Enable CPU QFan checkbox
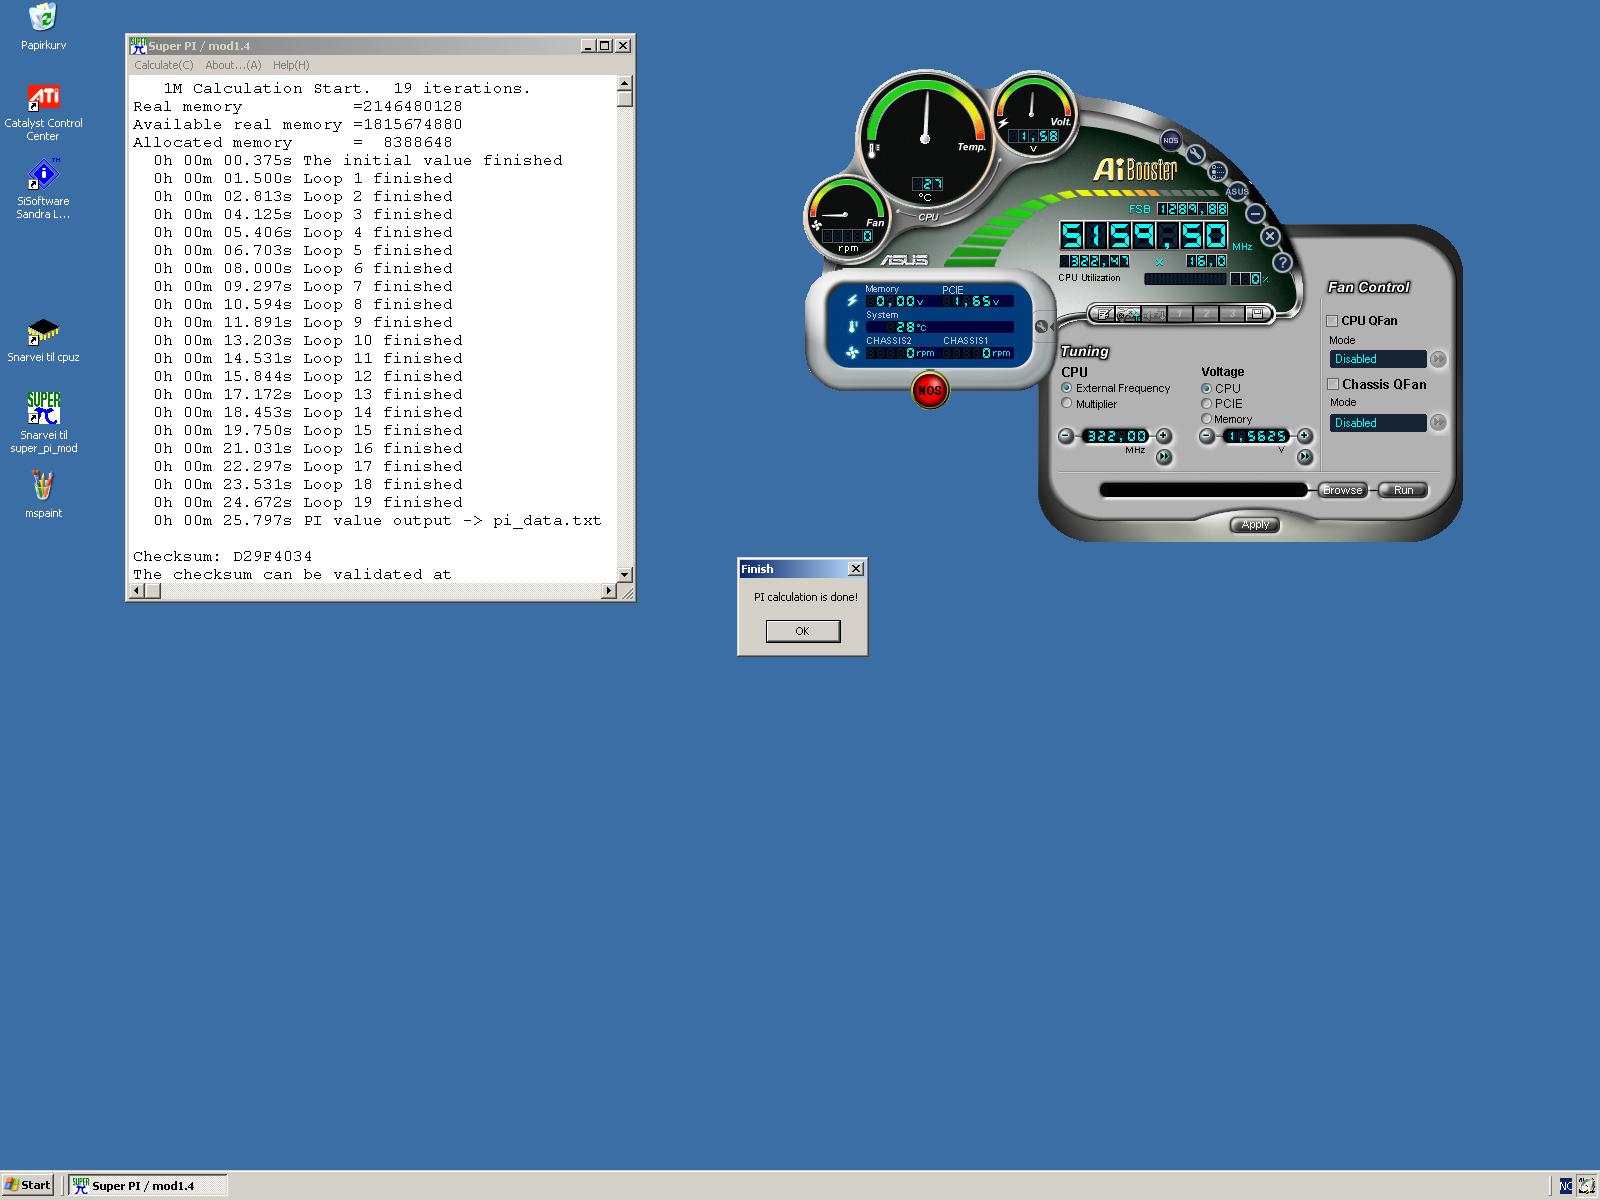This screenshot has width=1600, height=1200. [1332, 321]
